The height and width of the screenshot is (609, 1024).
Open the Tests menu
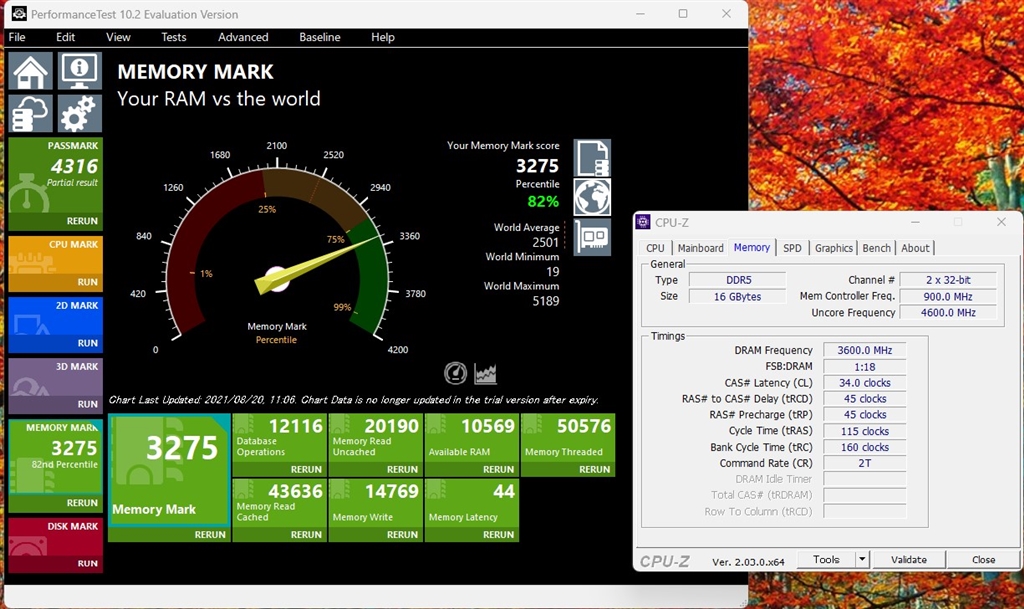pos(174,37)
